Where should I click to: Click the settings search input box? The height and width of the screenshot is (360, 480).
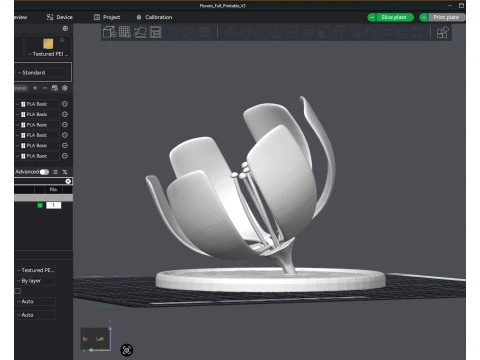(39, 181)
